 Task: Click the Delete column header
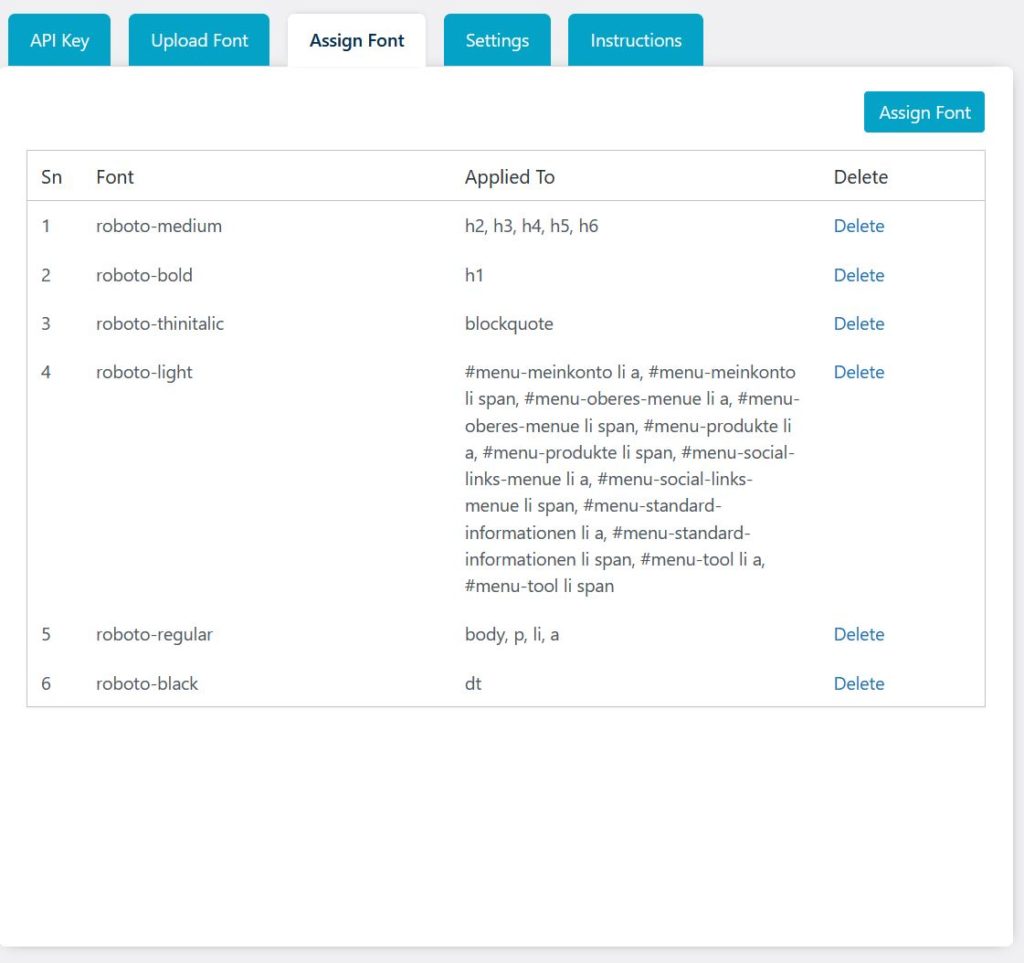click(x=860, y=177)
